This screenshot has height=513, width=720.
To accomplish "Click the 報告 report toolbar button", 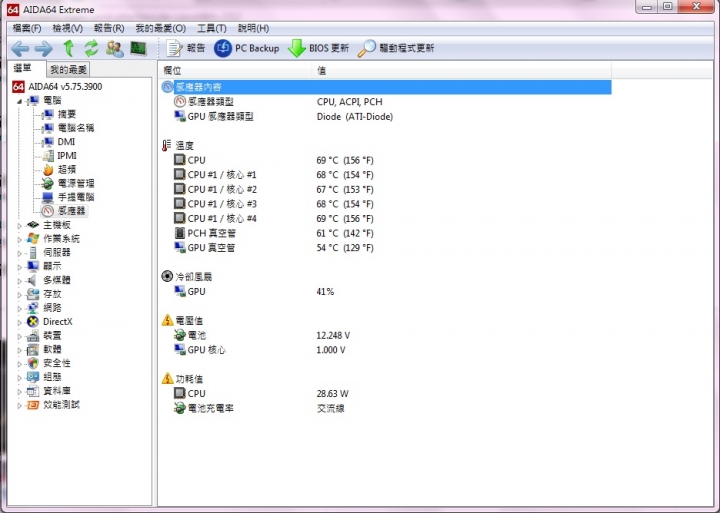I will pyautogui.click(x=186, y=48).
